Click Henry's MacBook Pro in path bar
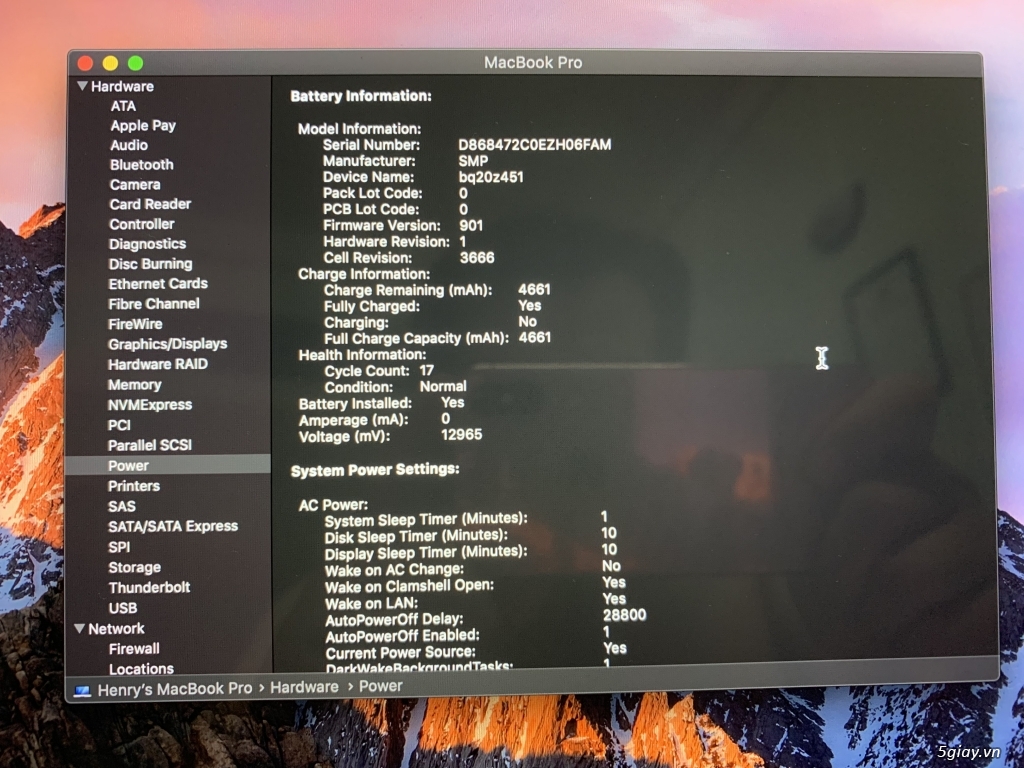The image size is (1024, 768). (x=174, y=689)
